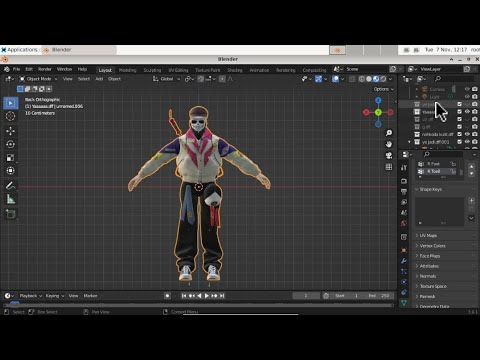Screen dimensions: 480x360
Task: Select the Transform tool
Action: point(11,171)
